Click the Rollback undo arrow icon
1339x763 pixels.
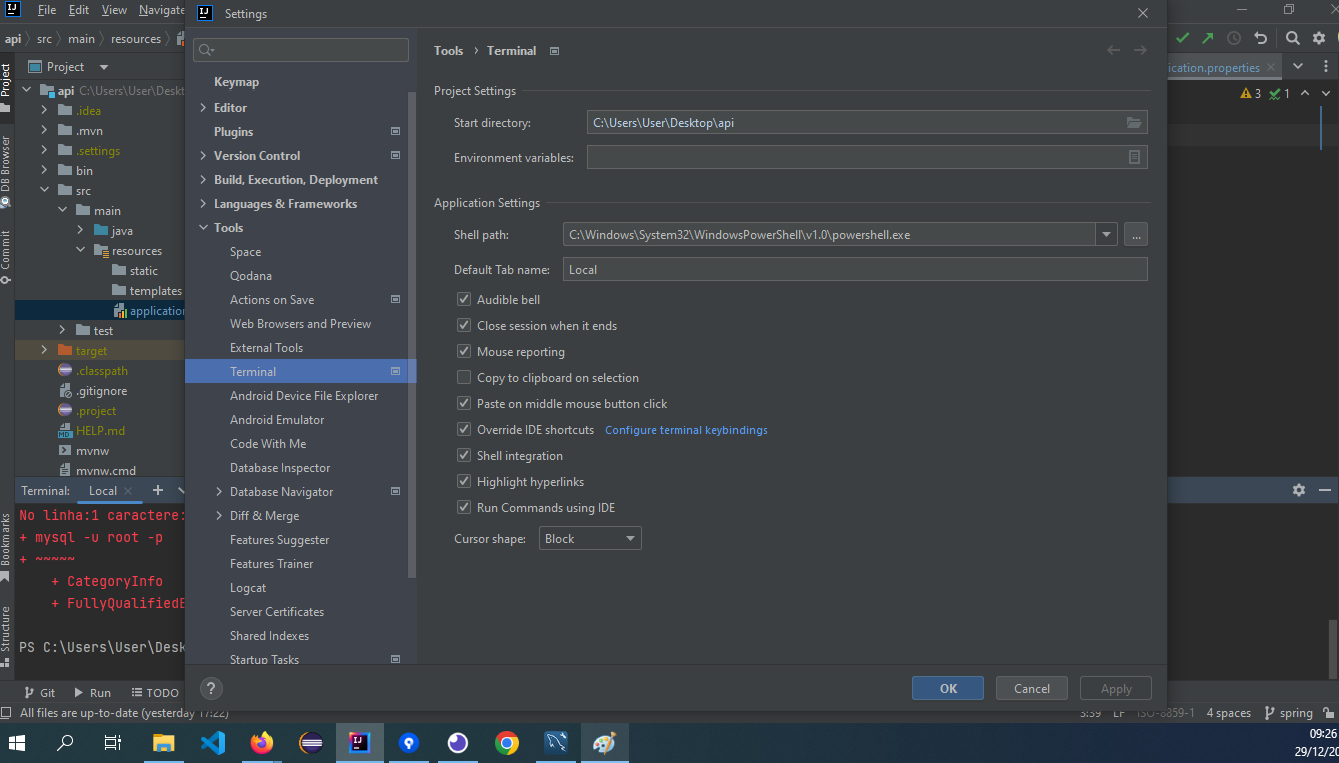pos(1260,38)
